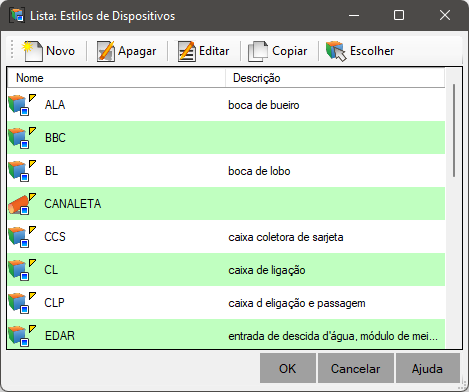Select the row named CL

click(x=226, y=270)
